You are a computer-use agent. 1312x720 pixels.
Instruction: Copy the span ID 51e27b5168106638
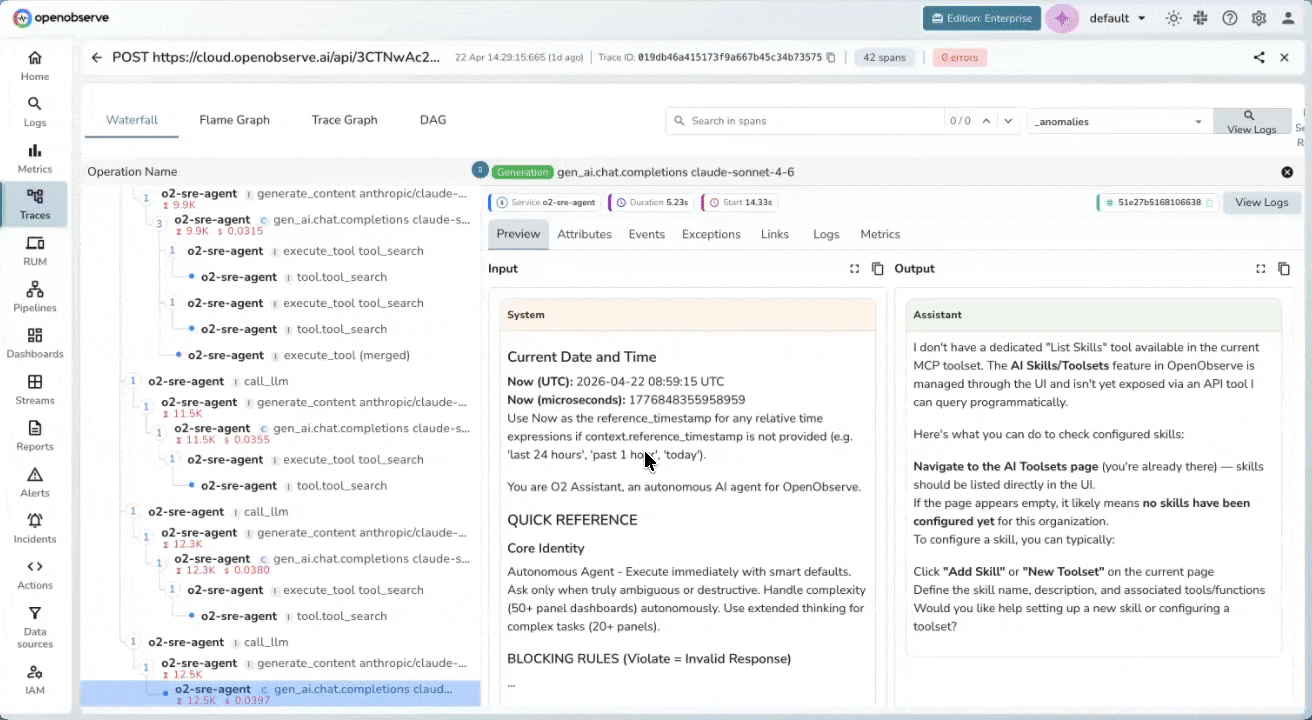click(x=1209, y=202)
